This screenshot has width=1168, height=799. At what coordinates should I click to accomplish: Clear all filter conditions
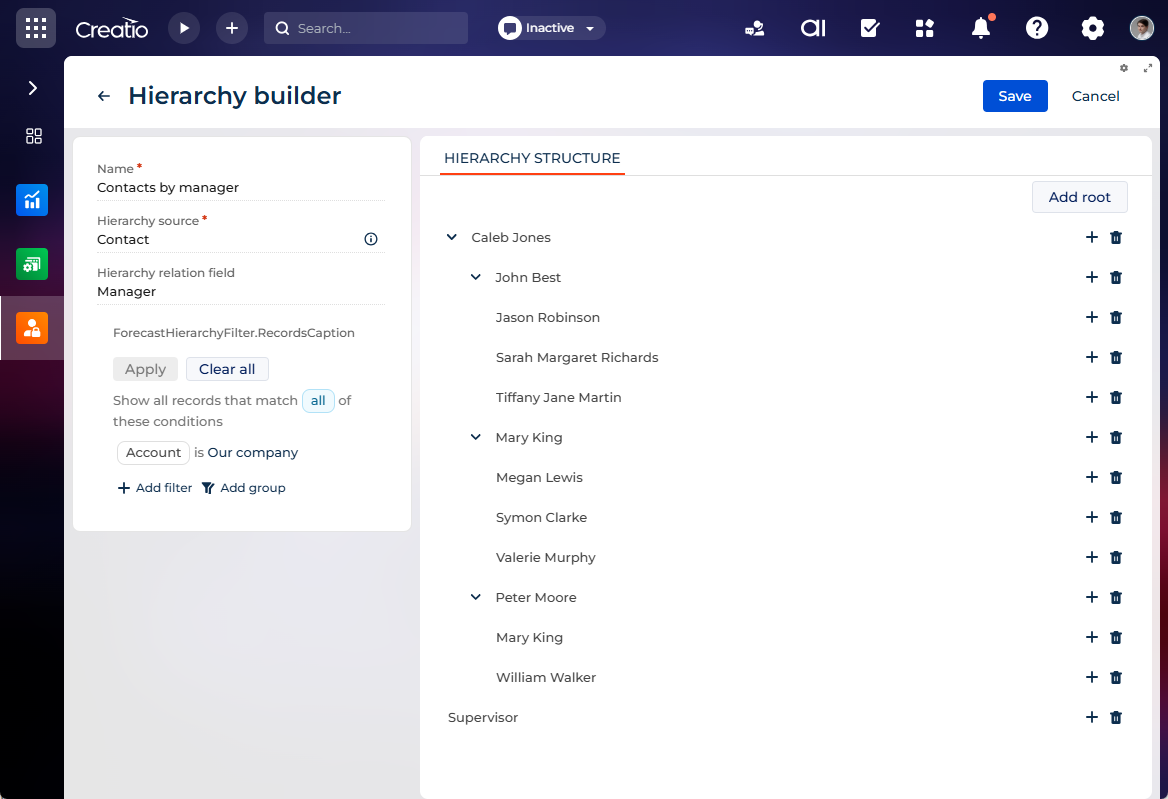click(x=227, y=369)
